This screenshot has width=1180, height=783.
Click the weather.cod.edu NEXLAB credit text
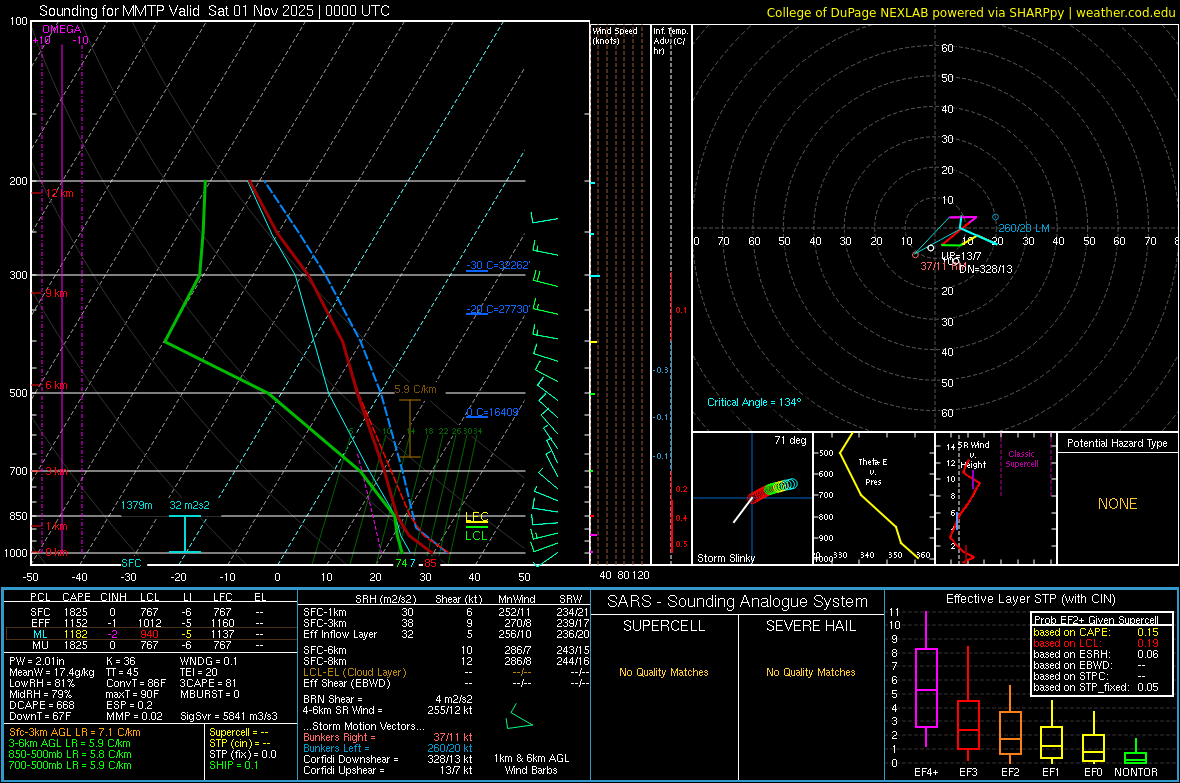point(971,12)
